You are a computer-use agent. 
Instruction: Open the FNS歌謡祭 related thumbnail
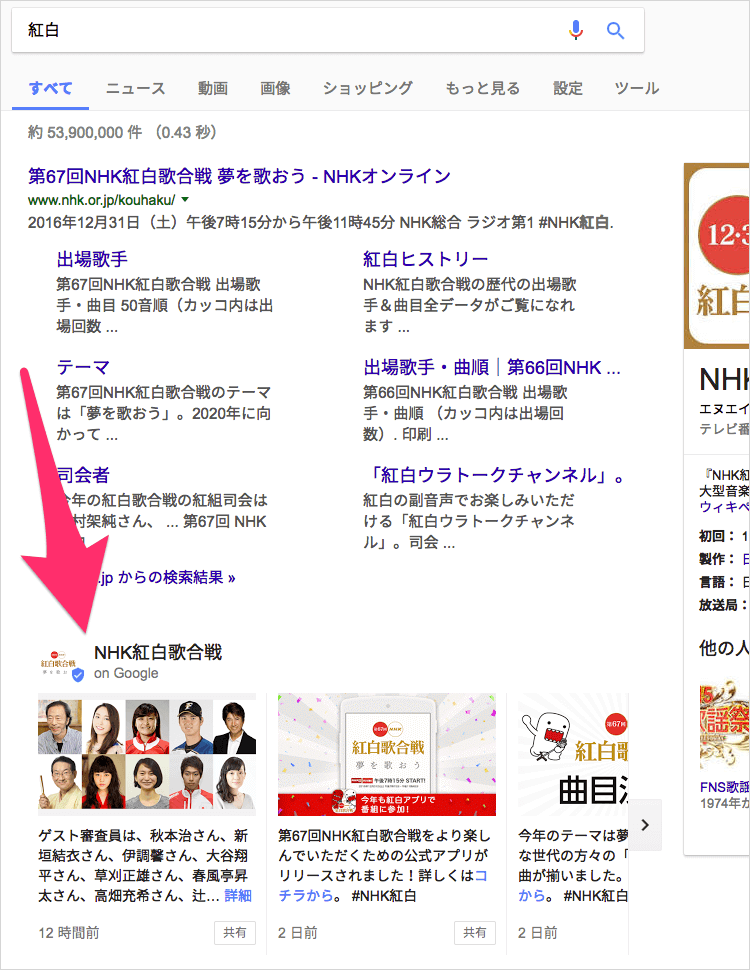(x=725, y=726)
